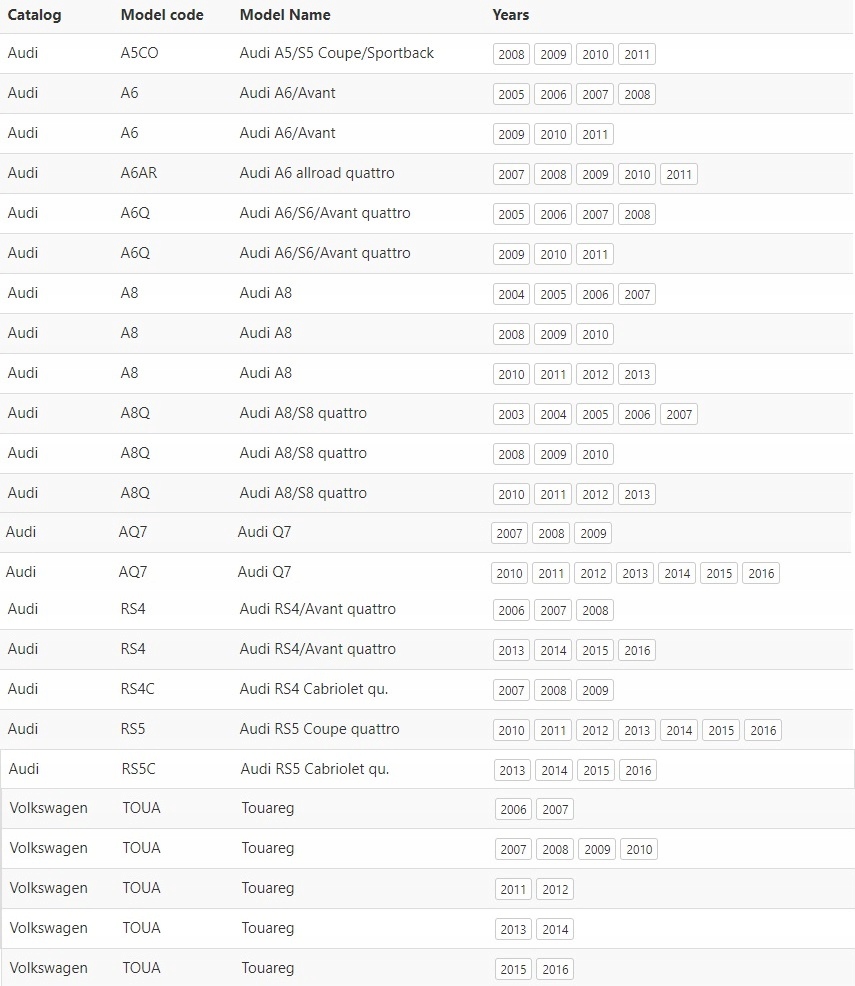Click the Catalog column header

tap(34, 15)
